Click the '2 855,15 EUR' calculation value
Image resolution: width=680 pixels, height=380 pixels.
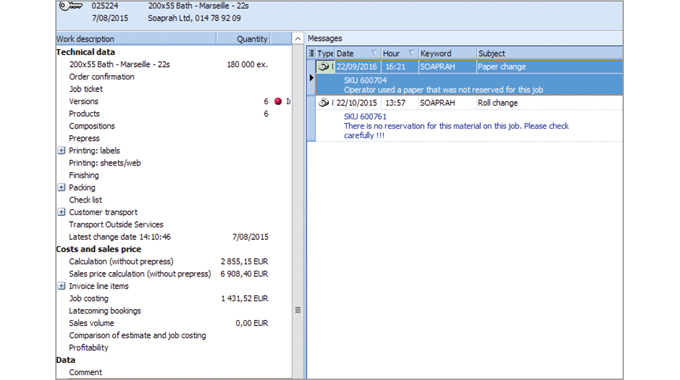244,262
